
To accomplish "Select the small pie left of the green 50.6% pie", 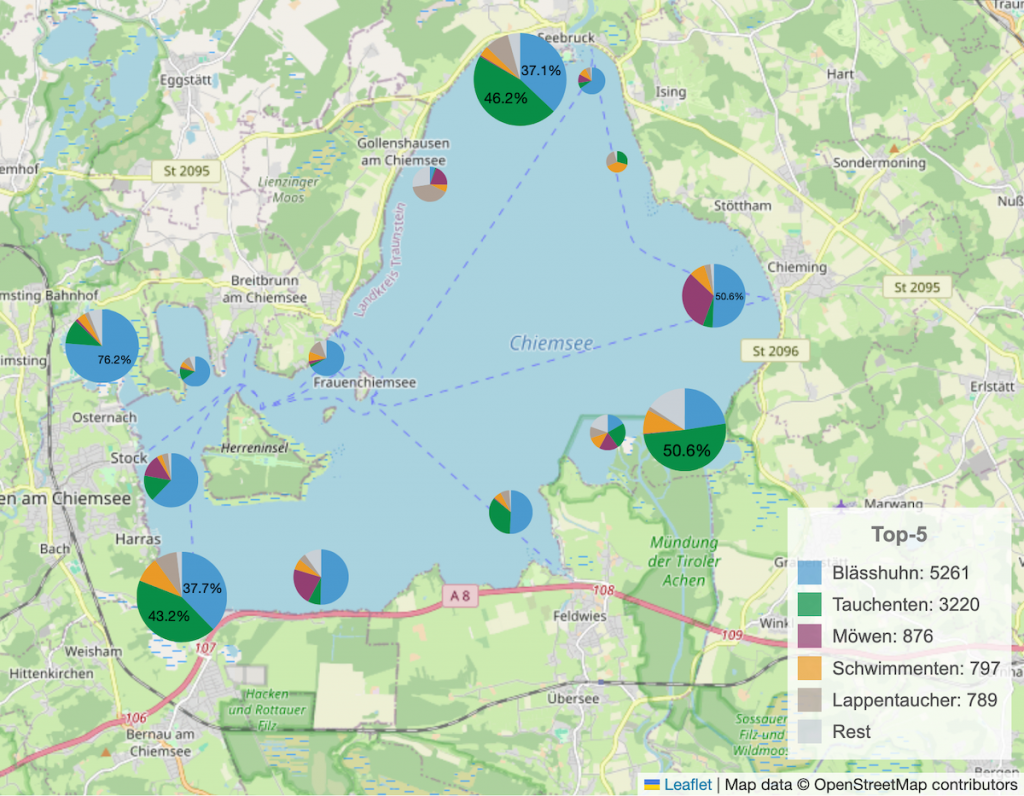I will (607, 432).
